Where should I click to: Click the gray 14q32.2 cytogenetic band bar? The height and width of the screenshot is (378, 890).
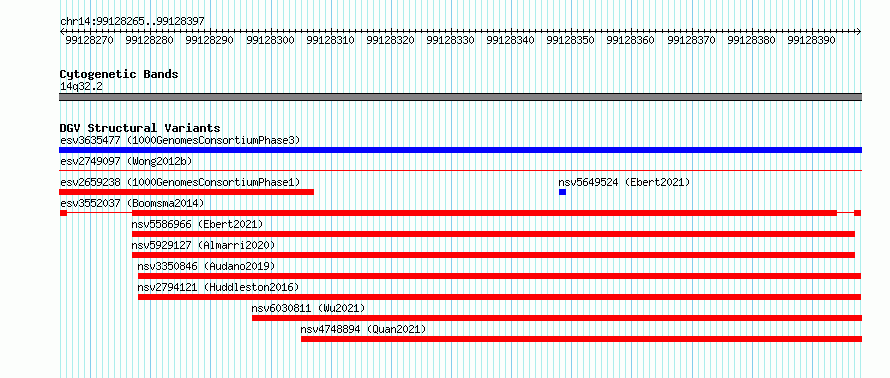pyautogui.click(x=460, y=97)
